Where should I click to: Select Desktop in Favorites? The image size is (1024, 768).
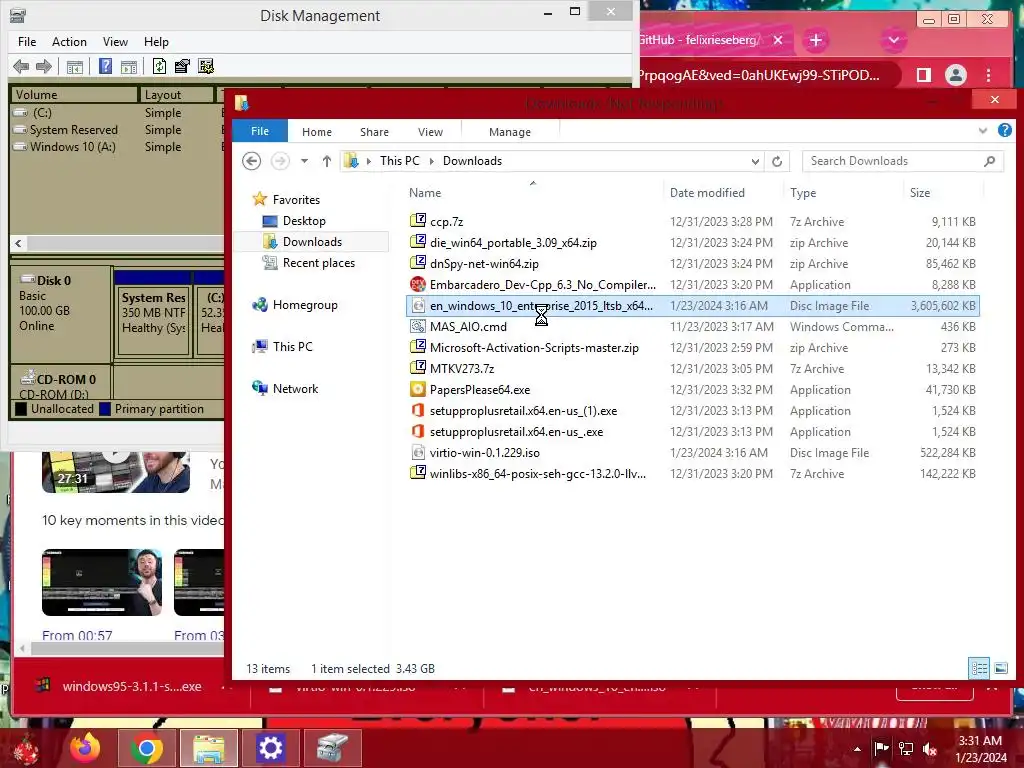[304, 221]
